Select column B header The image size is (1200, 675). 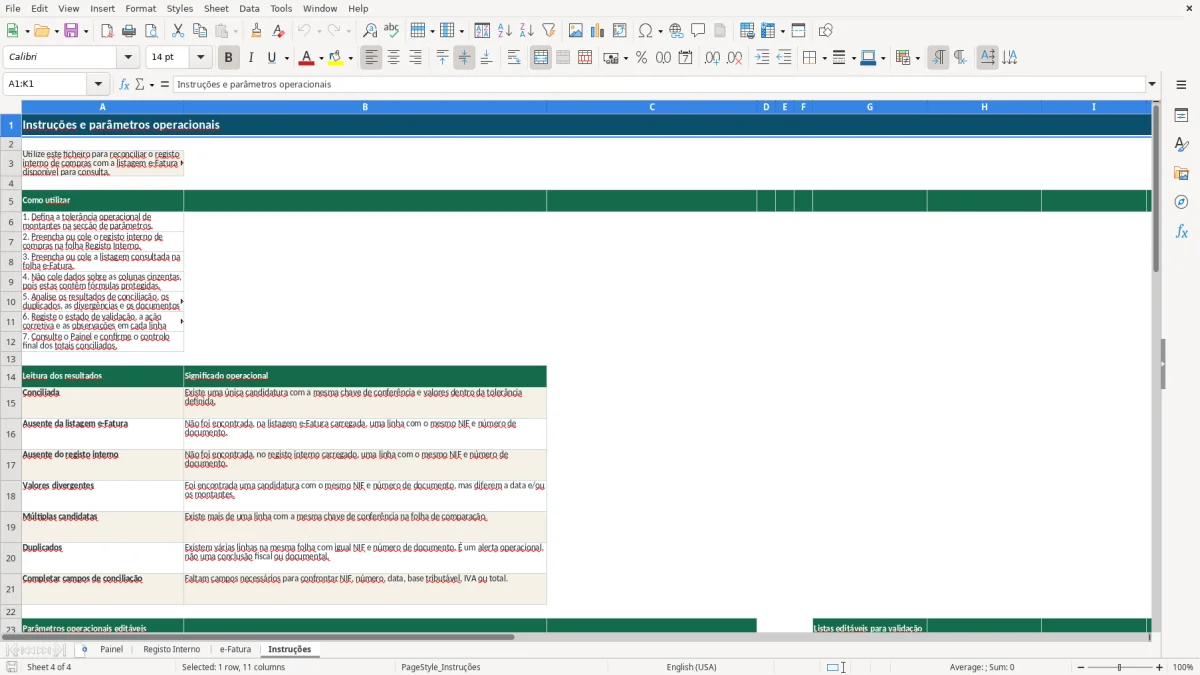(365, 106)
